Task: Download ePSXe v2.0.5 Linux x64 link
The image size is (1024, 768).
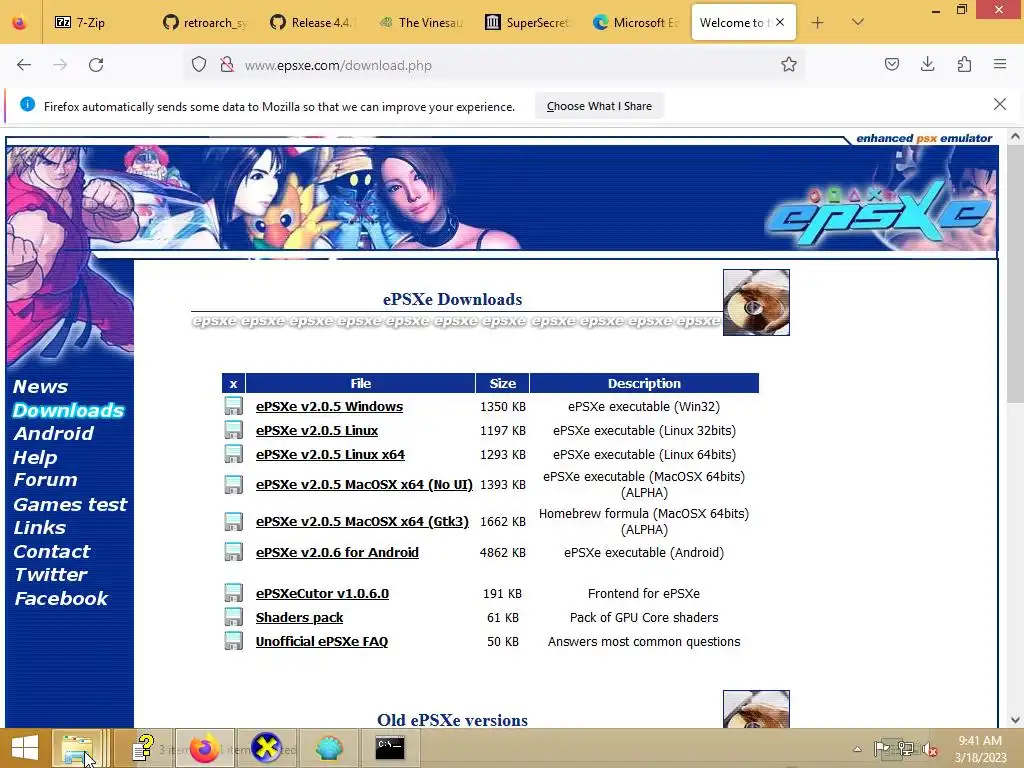Action: [x=330, y=455]
